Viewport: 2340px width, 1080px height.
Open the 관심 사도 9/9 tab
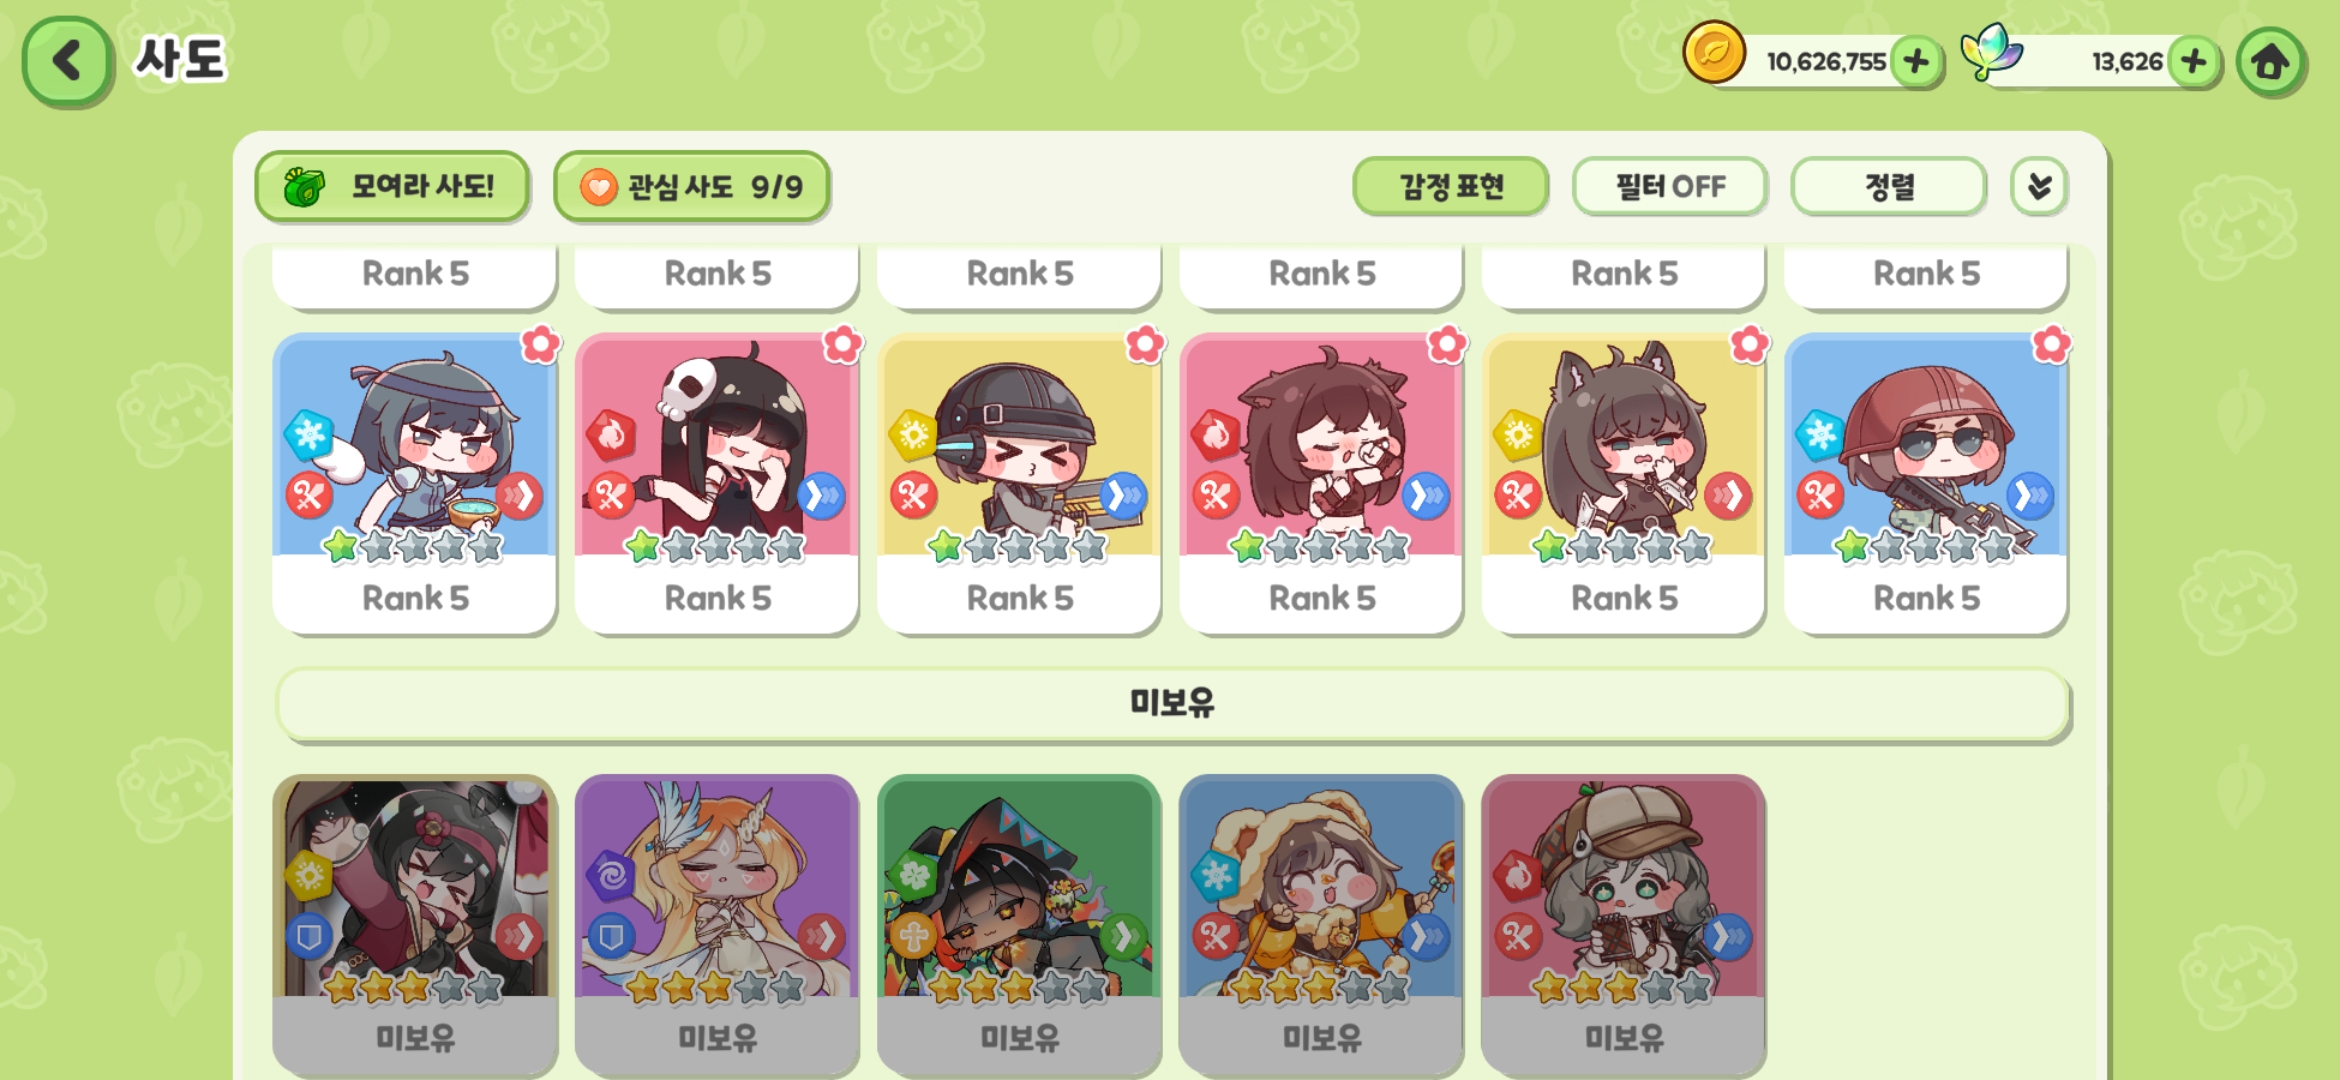click(692, 187)
